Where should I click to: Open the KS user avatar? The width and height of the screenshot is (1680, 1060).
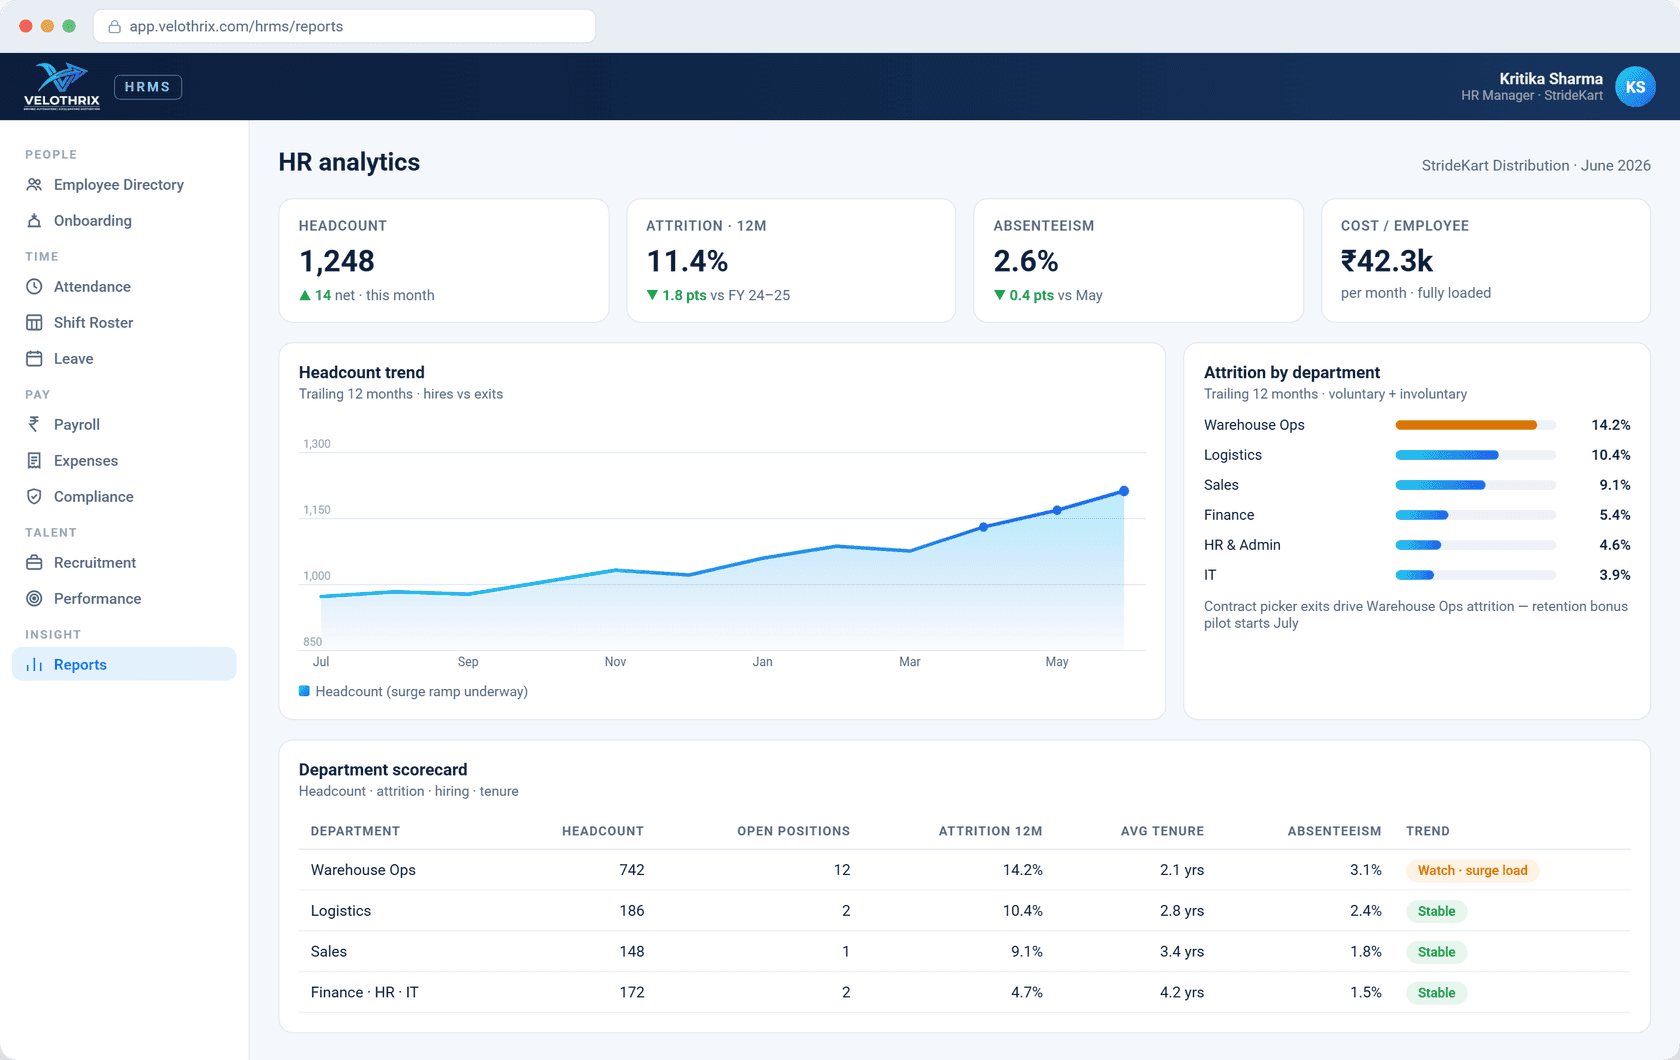[x=1635, y=87]
